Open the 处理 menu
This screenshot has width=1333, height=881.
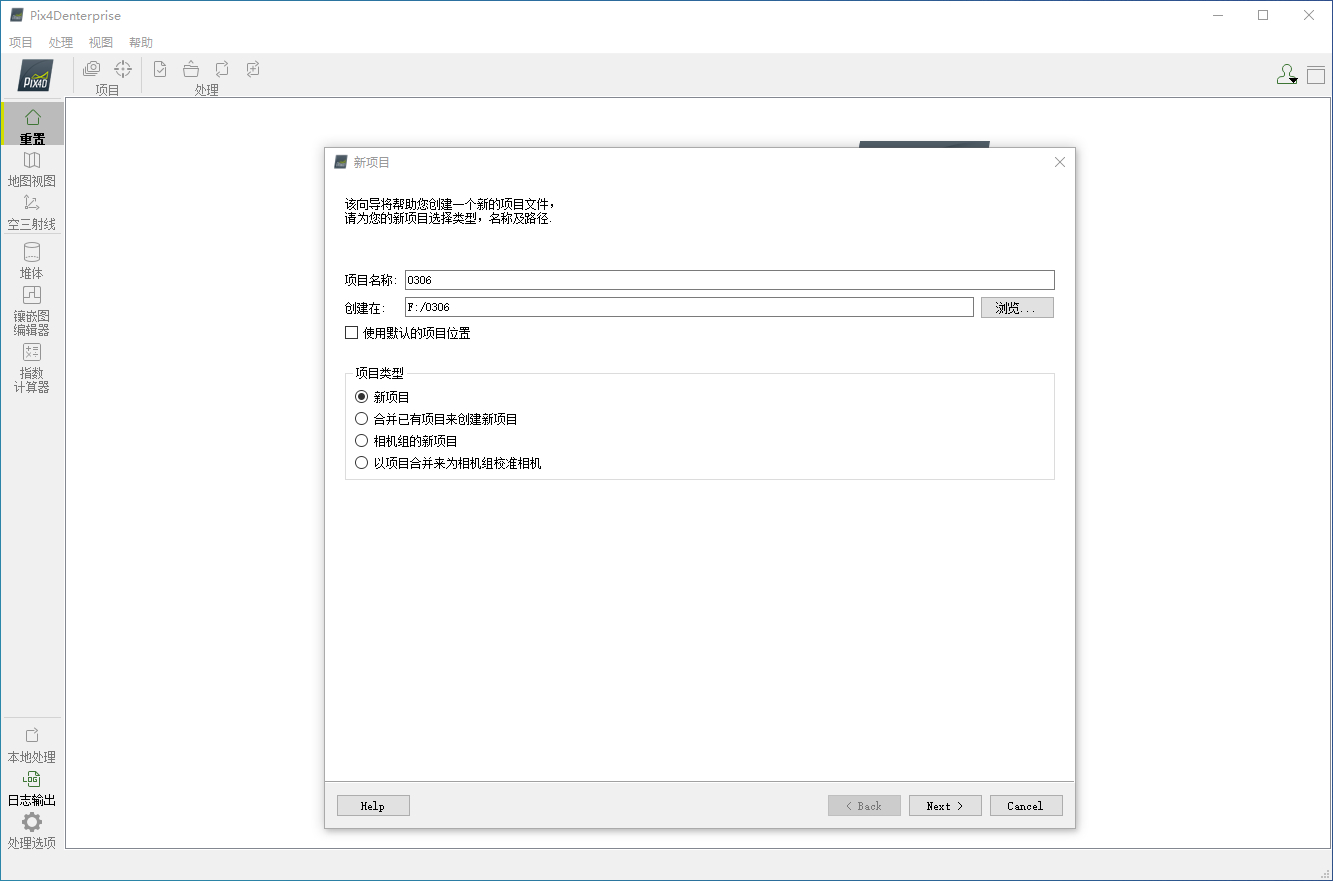61,43
